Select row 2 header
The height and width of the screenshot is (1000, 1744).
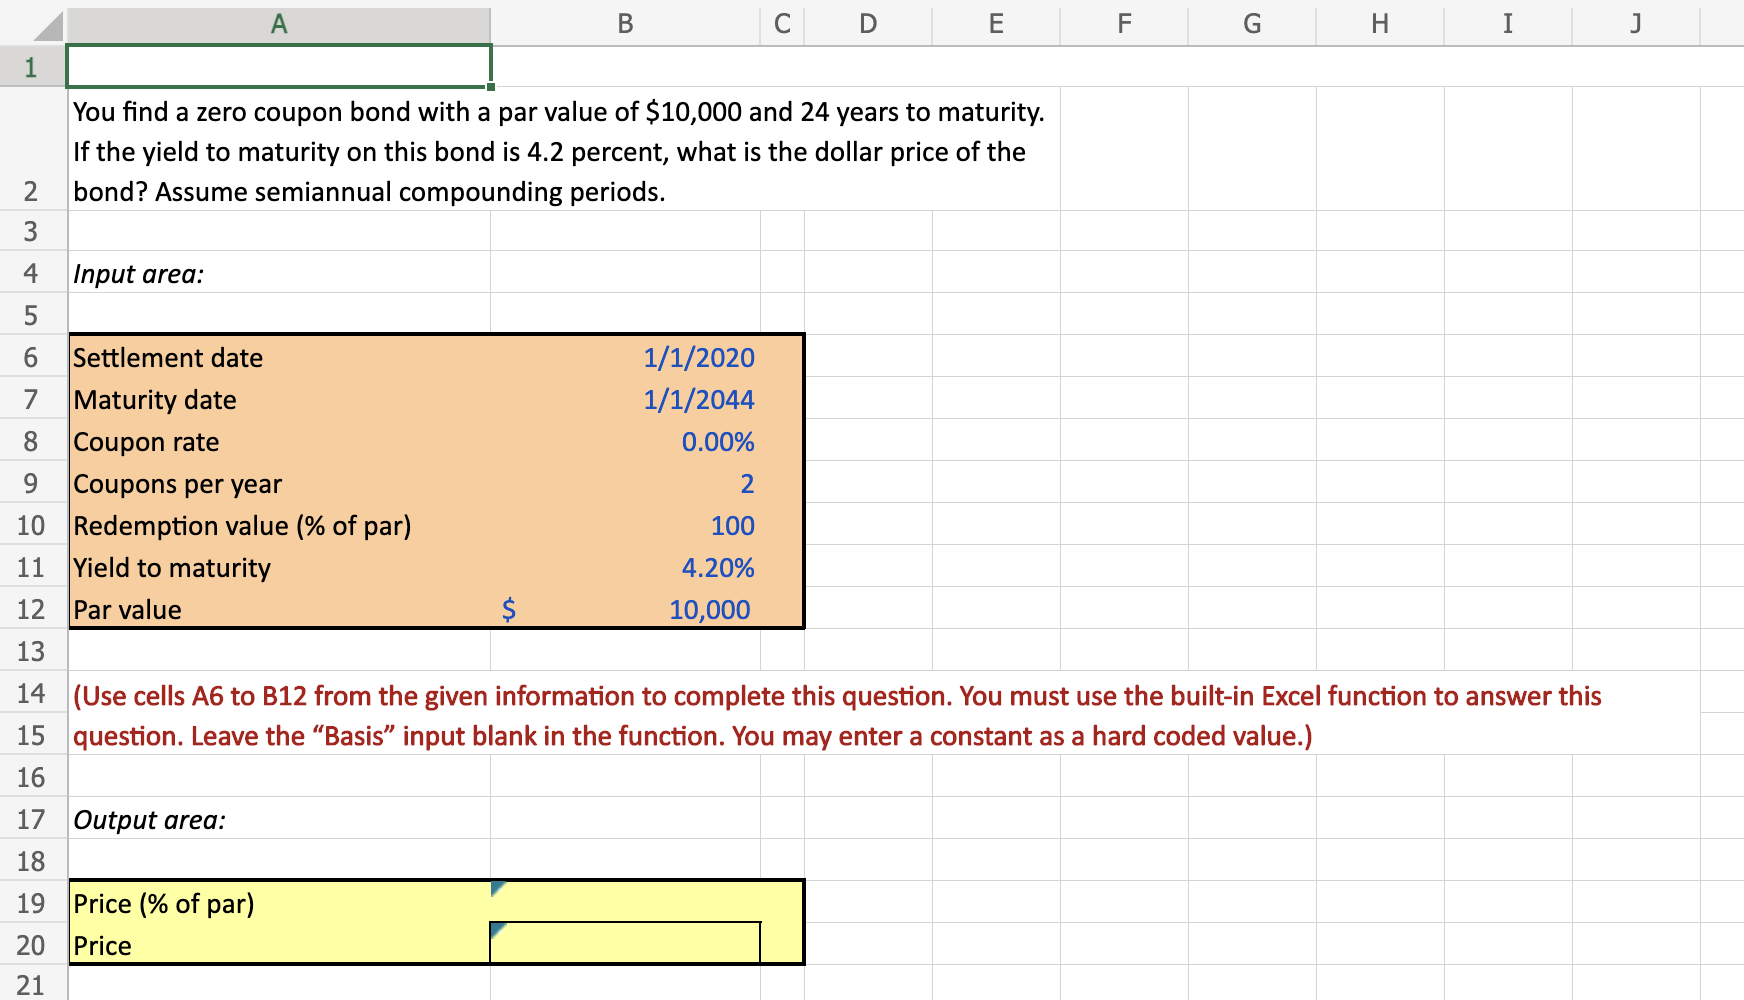click(x=32, y=149)
